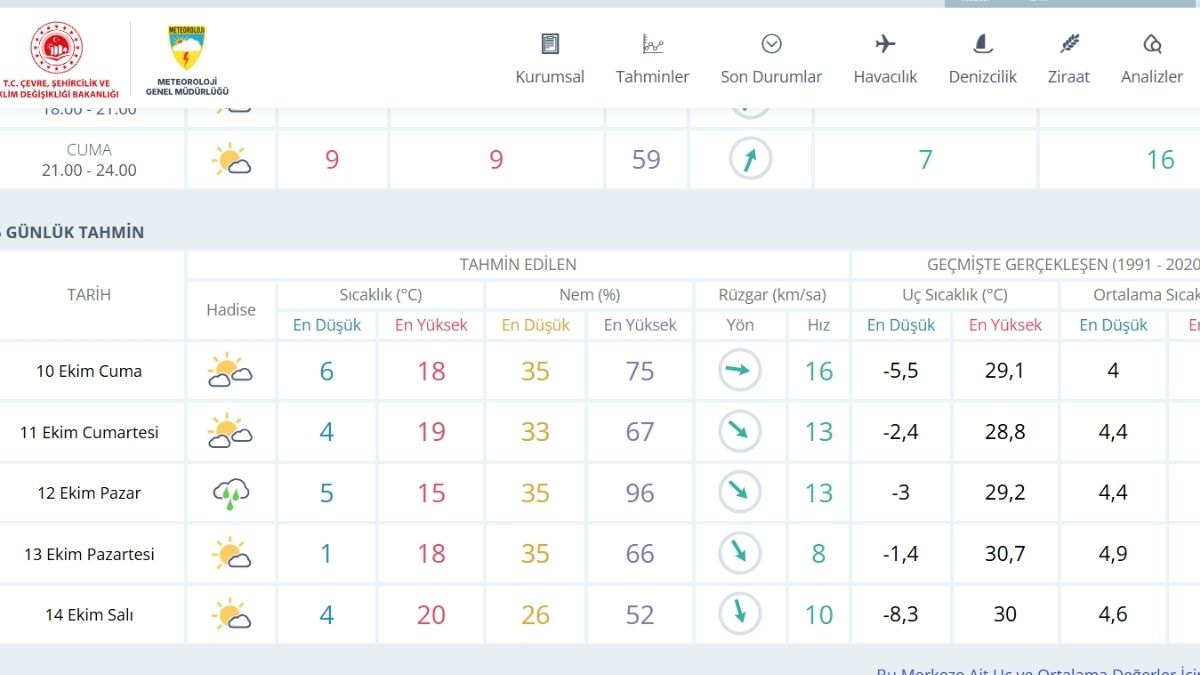This screenshot has width=1200, height=675.
Task: Click the Denizcilik ship icon
Action: [x=982, y=44]
